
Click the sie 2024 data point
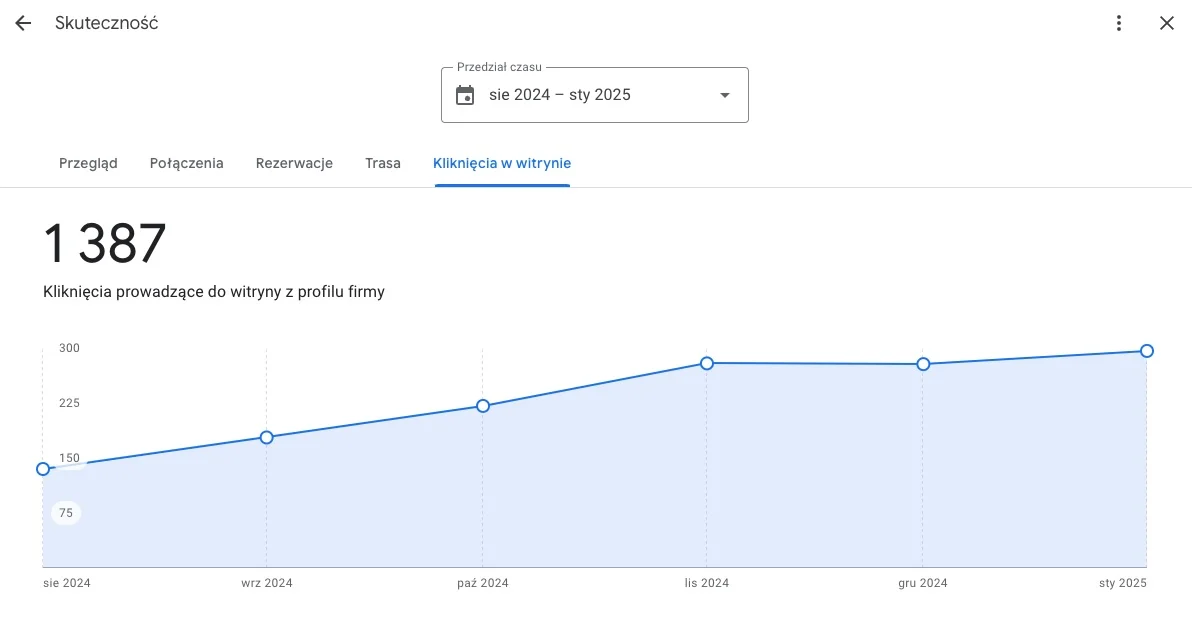[43, 469]
